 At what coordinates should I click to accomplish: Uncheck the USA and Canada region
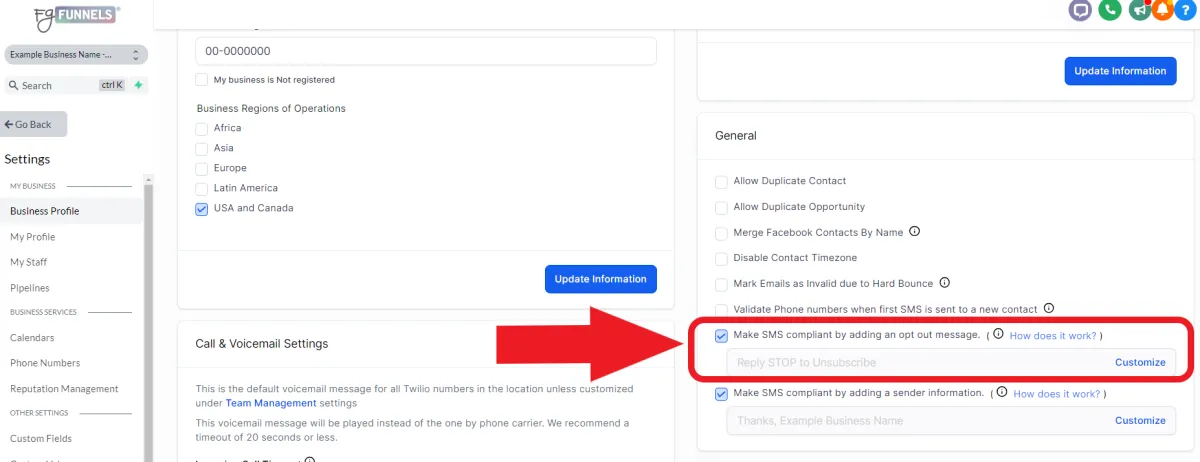click(202, 209)
